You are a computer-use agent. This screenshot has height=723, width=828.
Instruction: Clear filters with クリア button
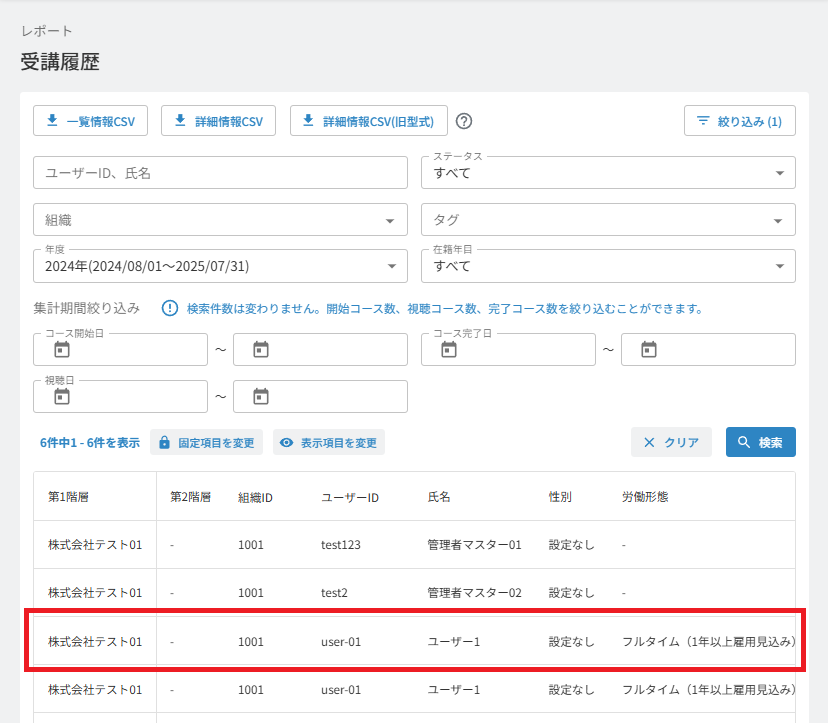point(671,442)
